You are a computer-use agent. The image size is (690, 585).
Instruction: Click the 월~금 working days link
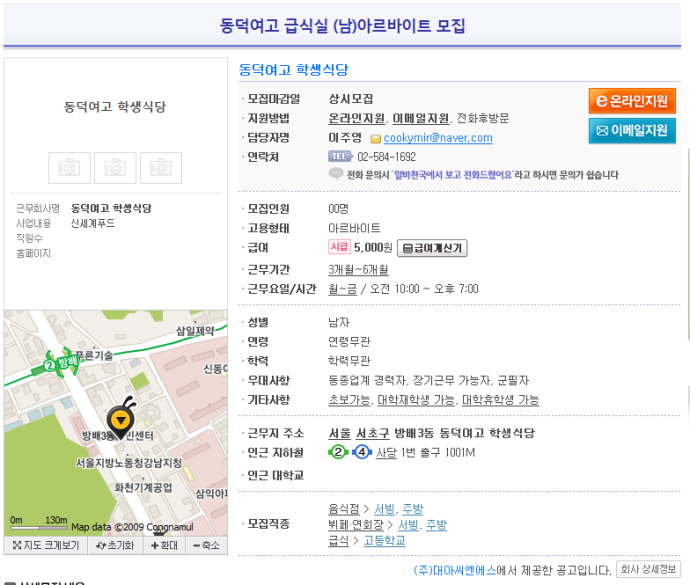pos(342,289)
